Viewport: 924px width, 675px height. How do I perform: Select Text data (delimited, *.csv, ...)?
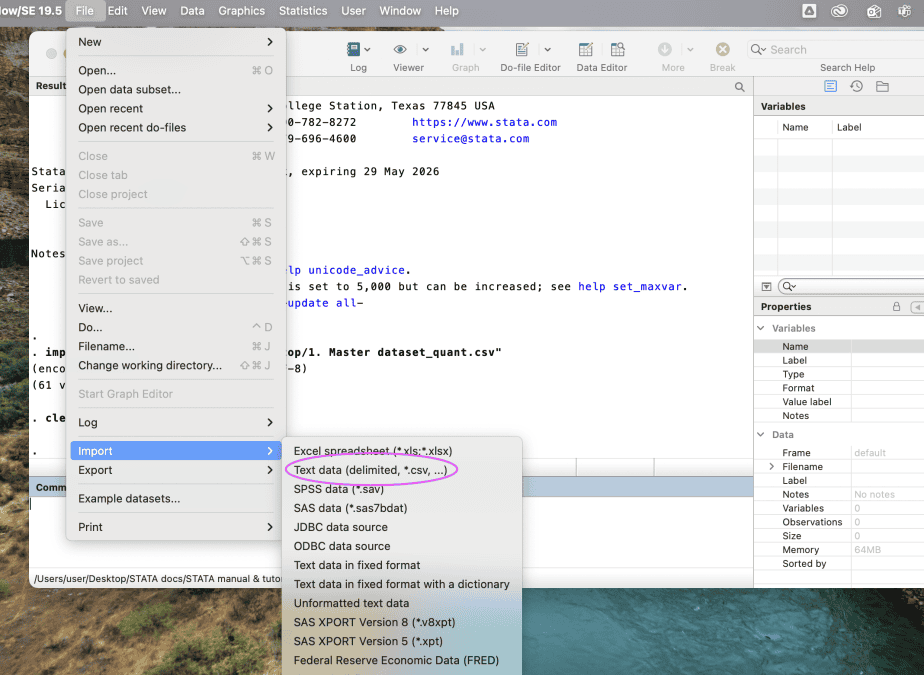pos(370,470)
